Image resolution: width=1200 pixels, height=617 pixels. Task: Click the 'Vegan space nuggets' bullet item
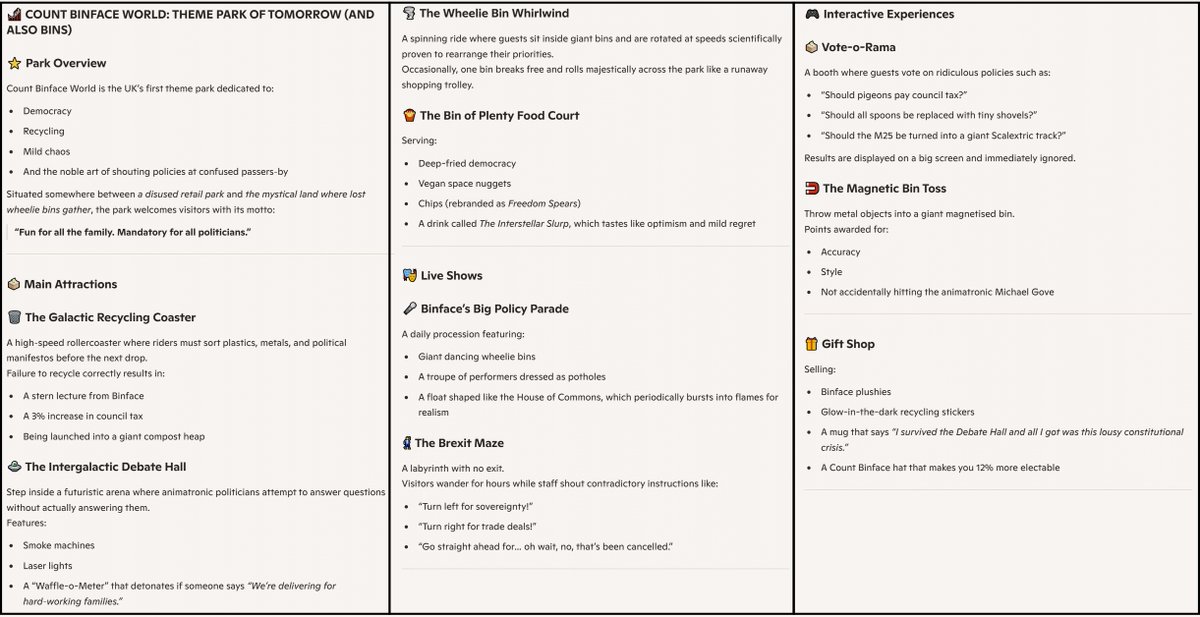click(465, 183)
